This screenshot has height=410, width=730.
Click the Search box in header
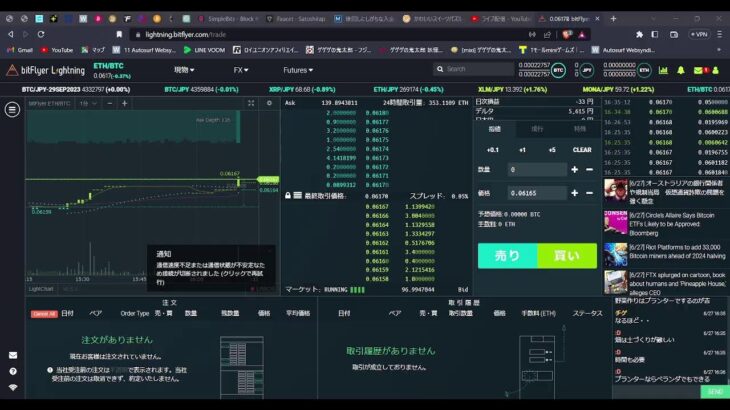click(x=474, y=69)
